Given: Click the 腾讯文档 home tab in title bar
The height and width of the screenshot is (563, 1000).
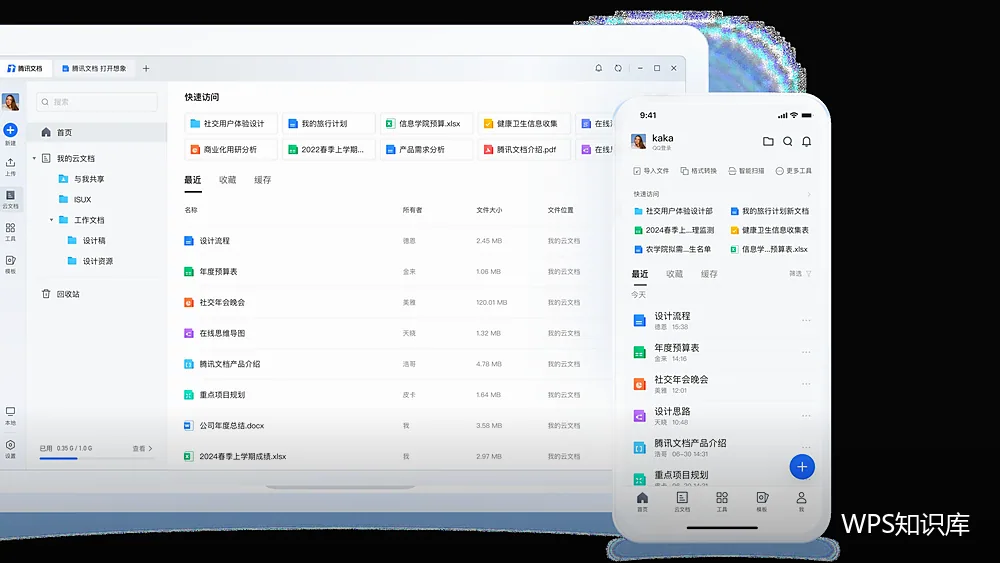Looking at the screenshot, I should [x=26, y=68].
